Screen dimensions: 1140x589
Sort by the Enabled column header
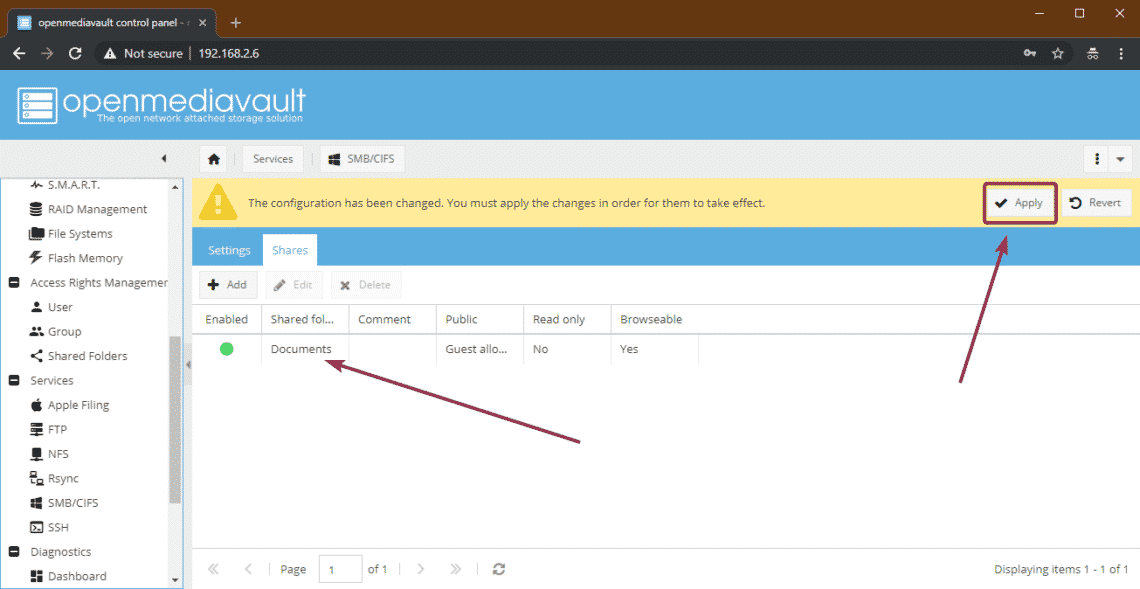227,319
